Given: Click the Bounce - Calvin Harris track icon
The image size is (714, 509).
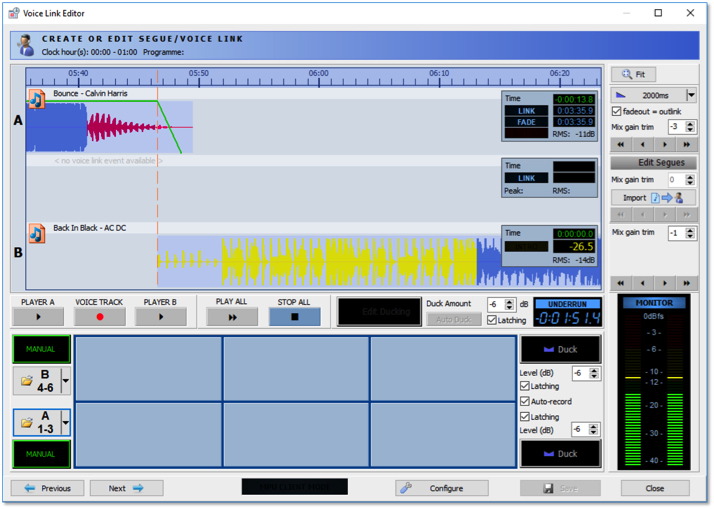Looking at the screenshot, I should pyautogui.click(x=37, y=99).
